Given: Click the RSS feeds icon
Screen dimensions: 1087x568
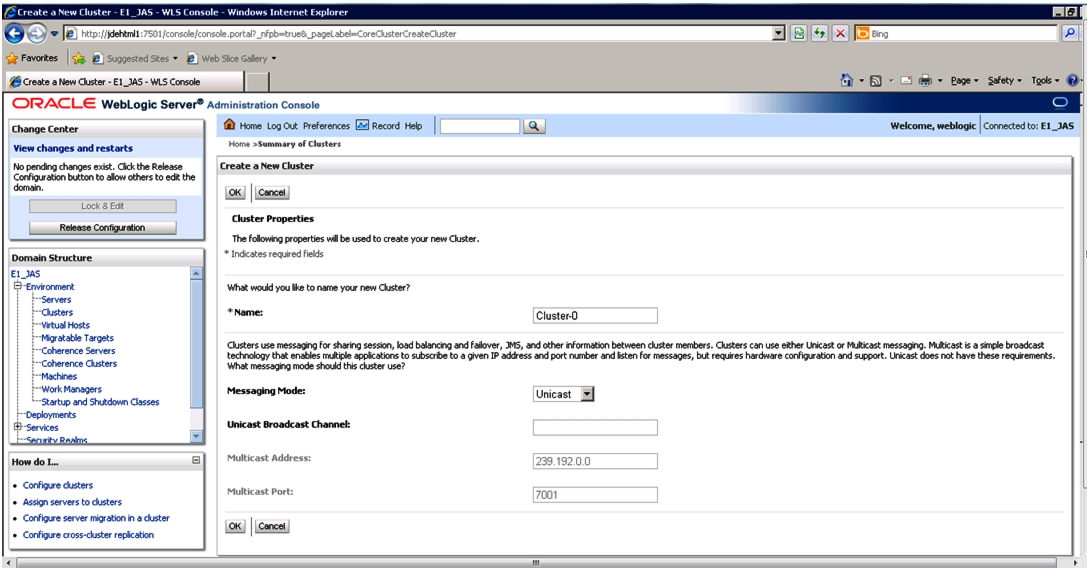Looking at the screenshot, I should (x=876, y=80).
